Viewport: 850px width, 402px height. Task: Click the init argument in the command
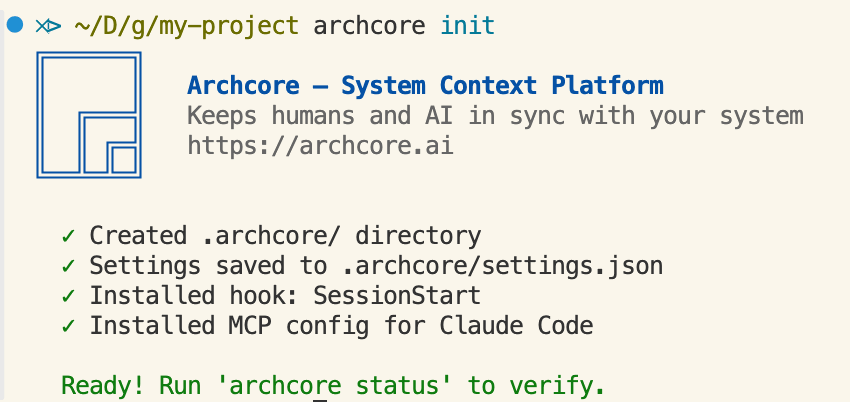[468, 25]
